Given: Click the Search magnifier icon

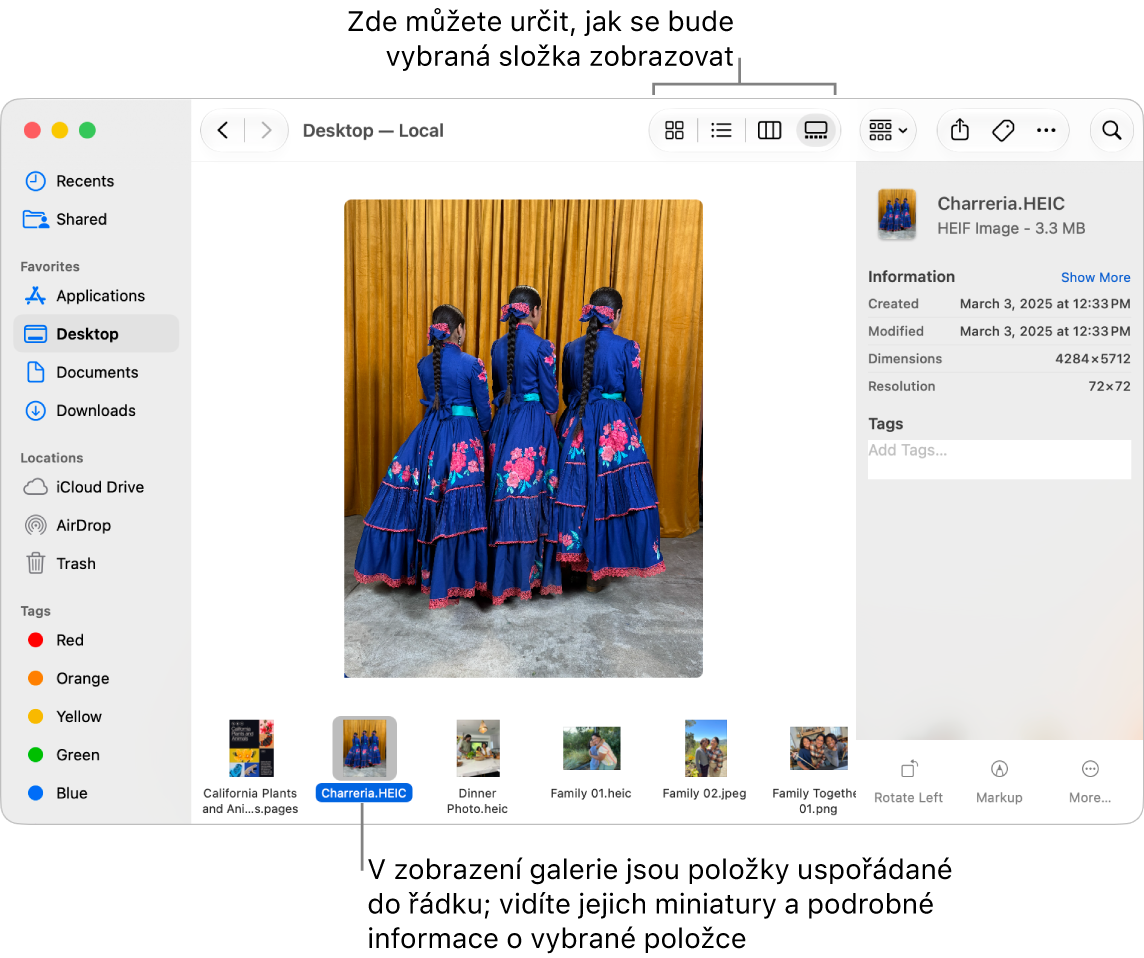Looking at the screenshot, I should pos(1112,131).
